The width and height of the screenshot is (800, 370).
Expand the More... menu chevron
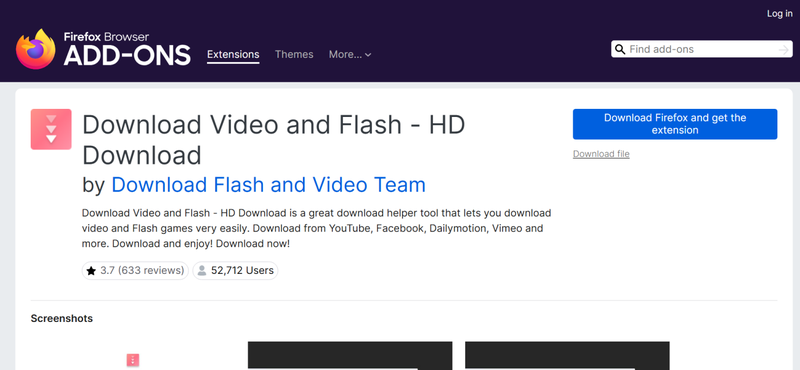click(368, 55)
